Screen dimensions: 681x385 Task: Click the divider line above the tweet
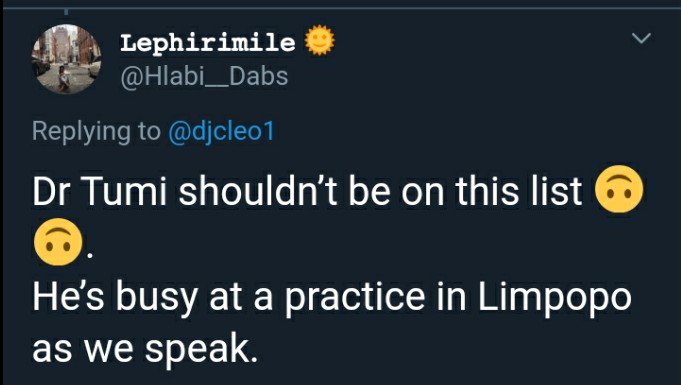(x=340, y=8)
